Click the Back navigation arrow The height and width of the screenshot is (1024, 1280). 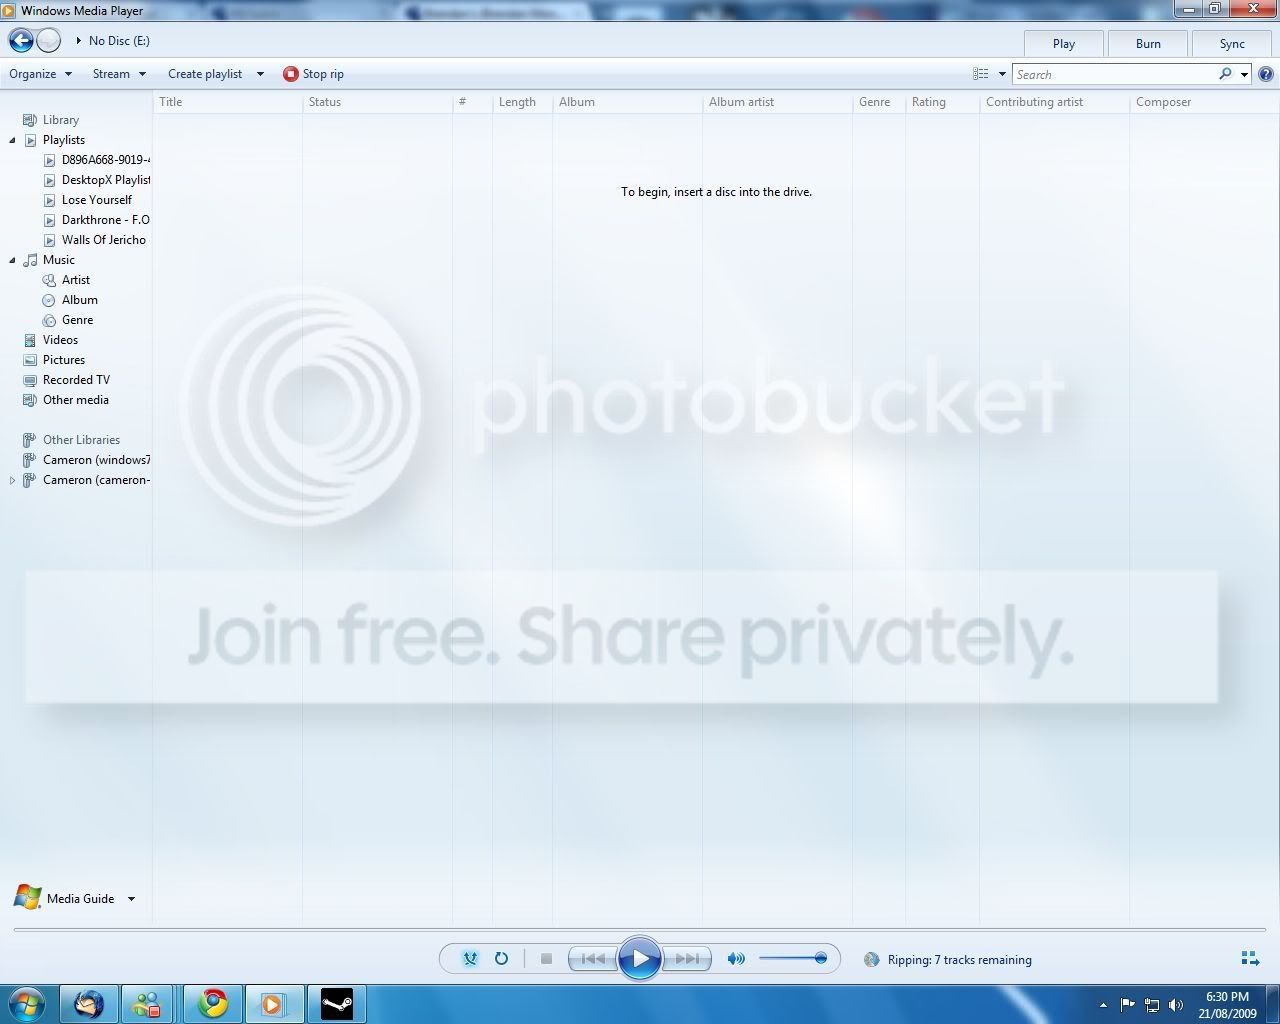[21, 40]
